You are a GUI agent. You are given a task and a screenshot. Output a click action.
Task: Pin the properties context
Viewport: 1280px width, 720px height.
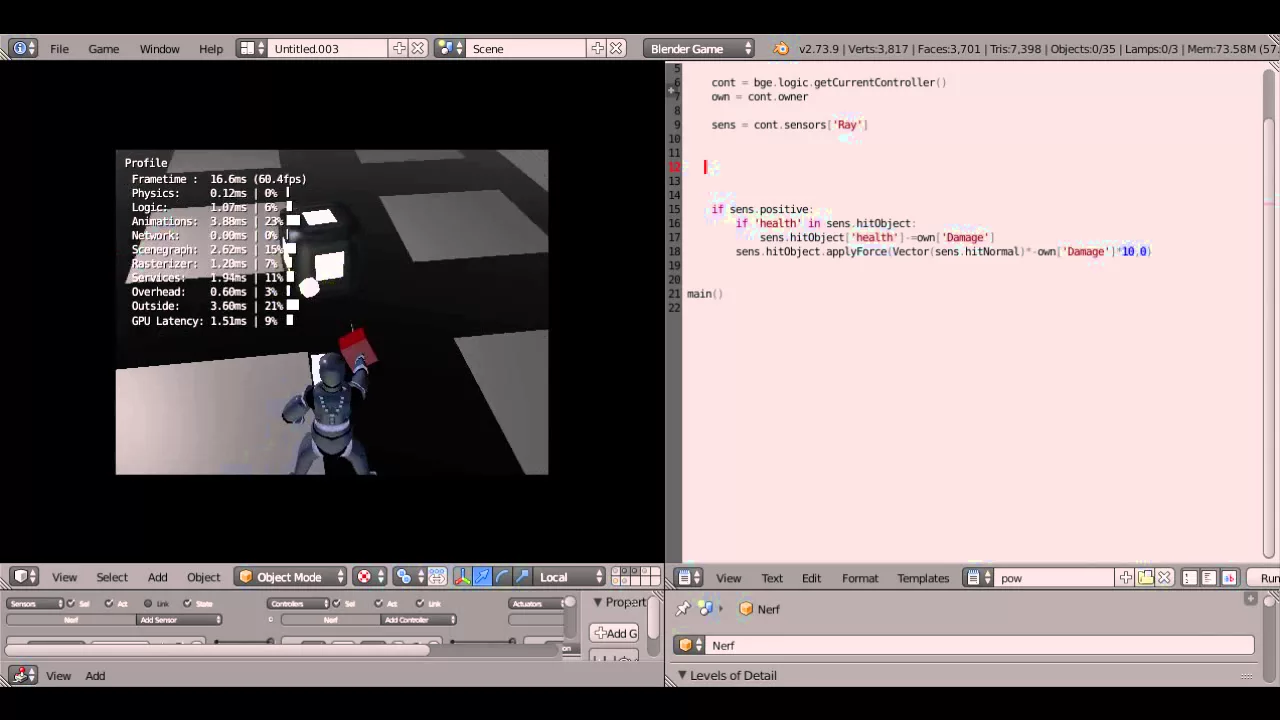point(683,608)
